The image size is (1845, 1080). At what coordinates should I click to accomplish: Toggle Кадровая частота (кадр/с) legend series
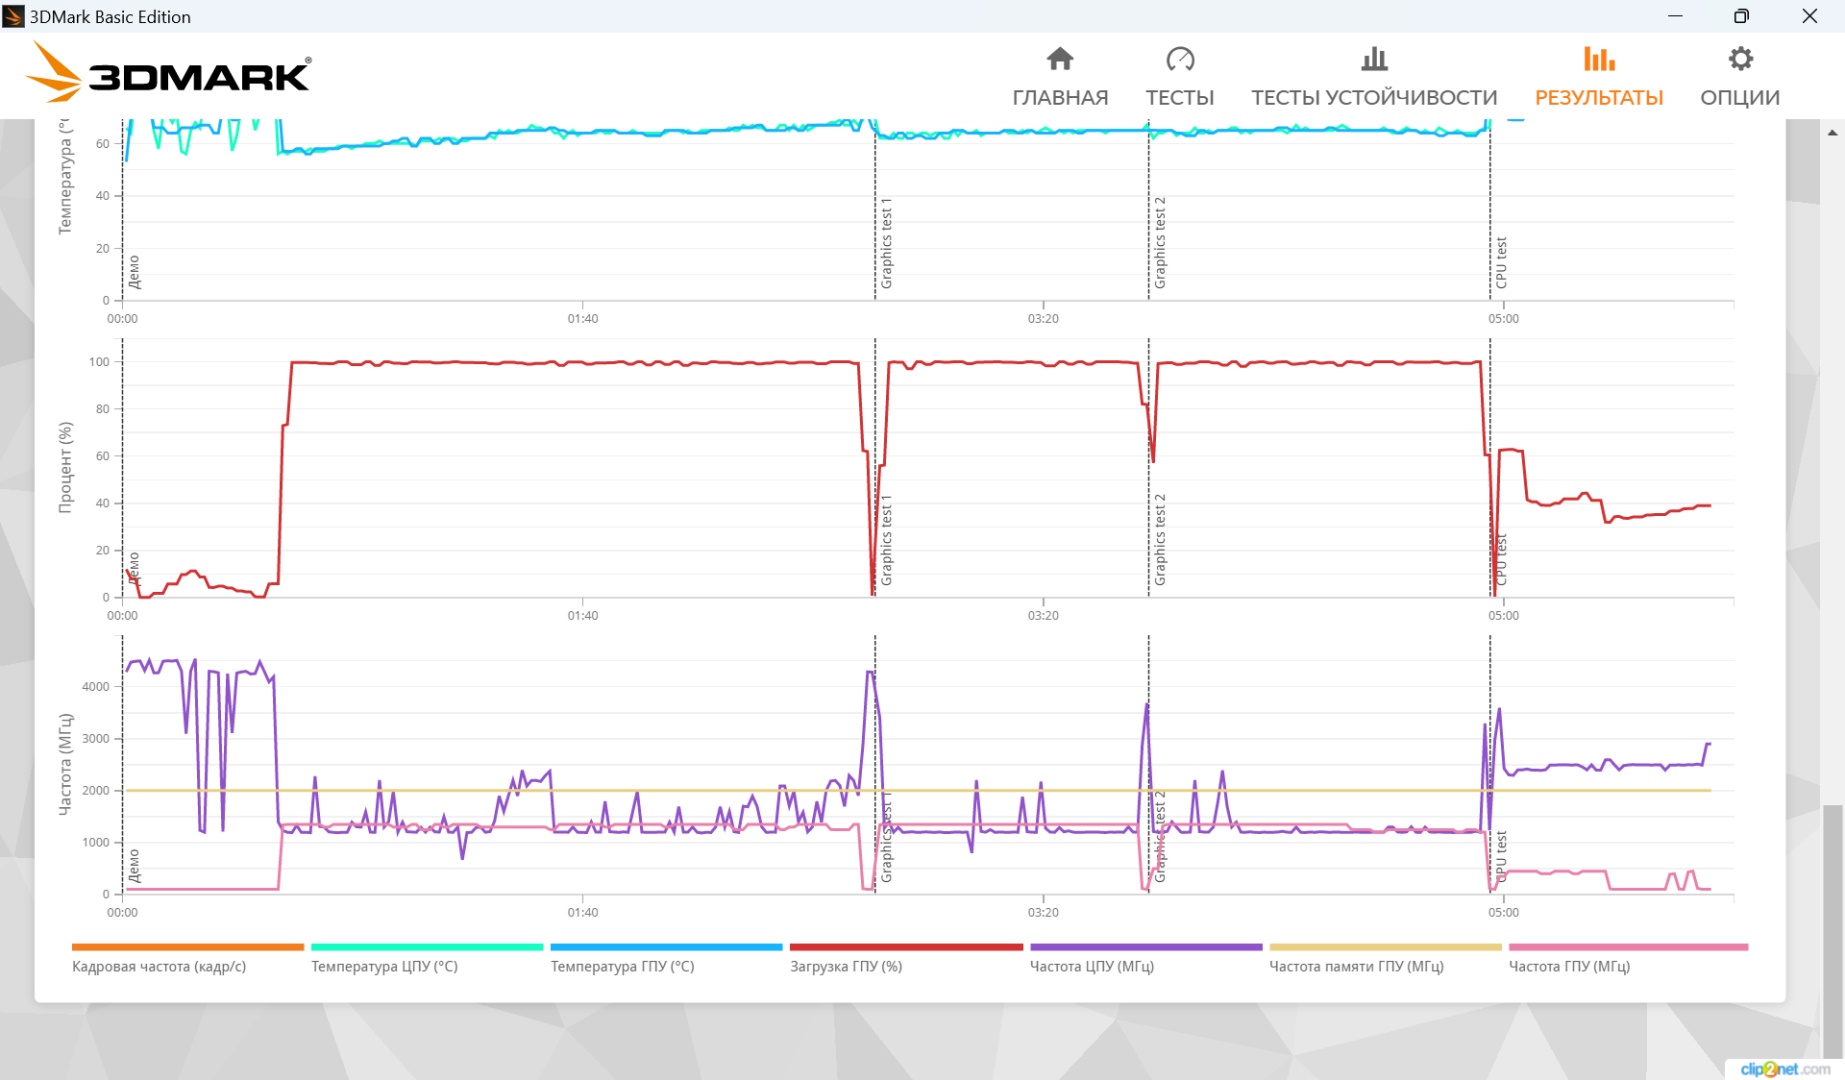tap(159, 966)
